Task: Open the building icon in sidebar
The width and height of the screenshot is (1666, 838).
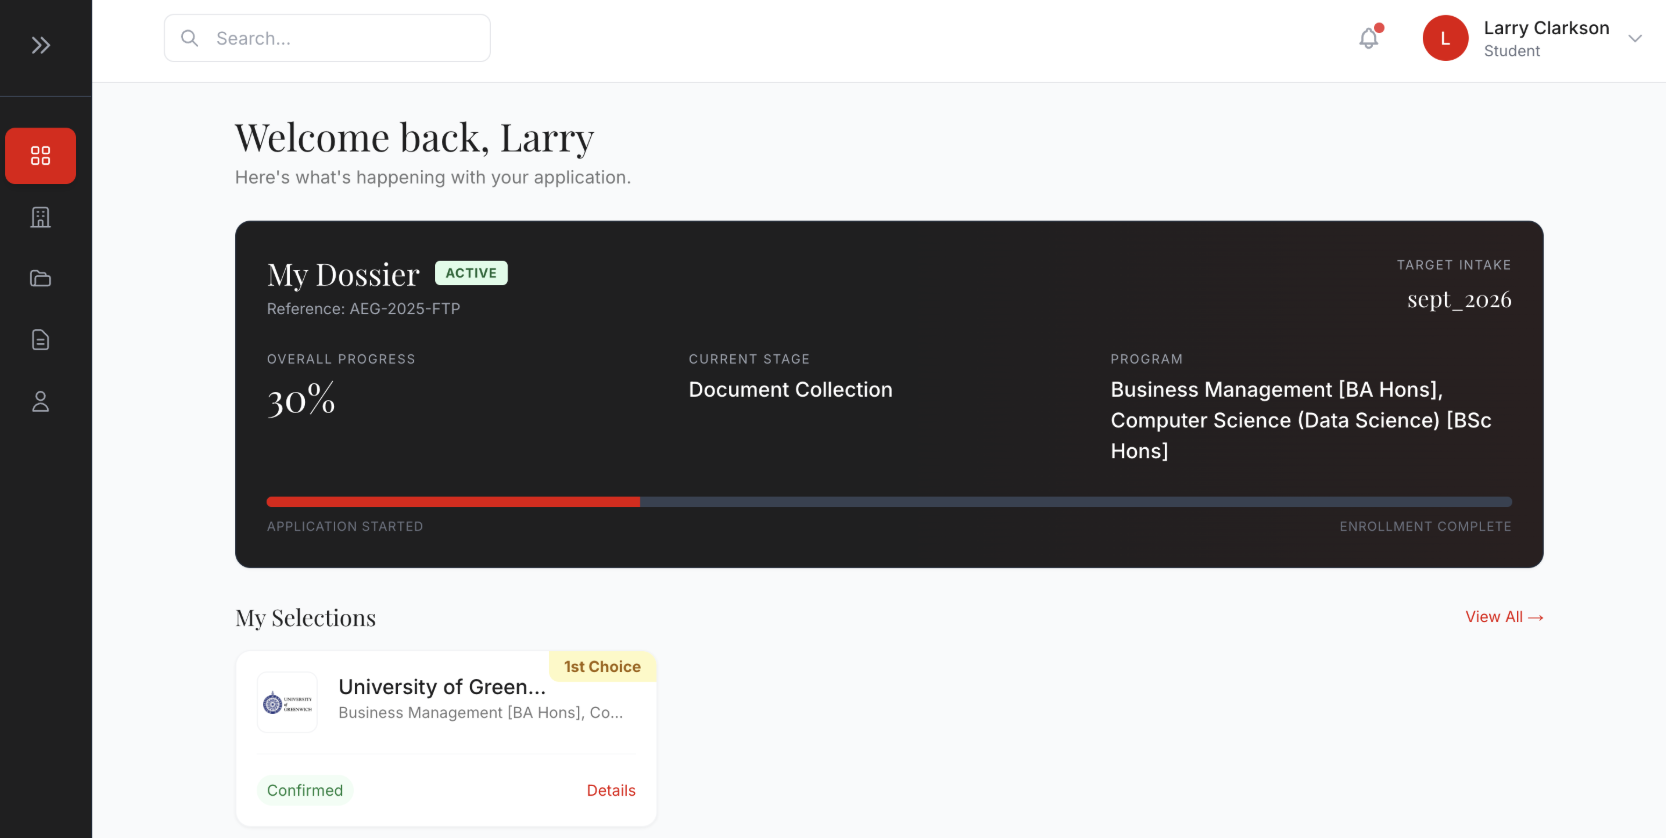Action: 41,217
